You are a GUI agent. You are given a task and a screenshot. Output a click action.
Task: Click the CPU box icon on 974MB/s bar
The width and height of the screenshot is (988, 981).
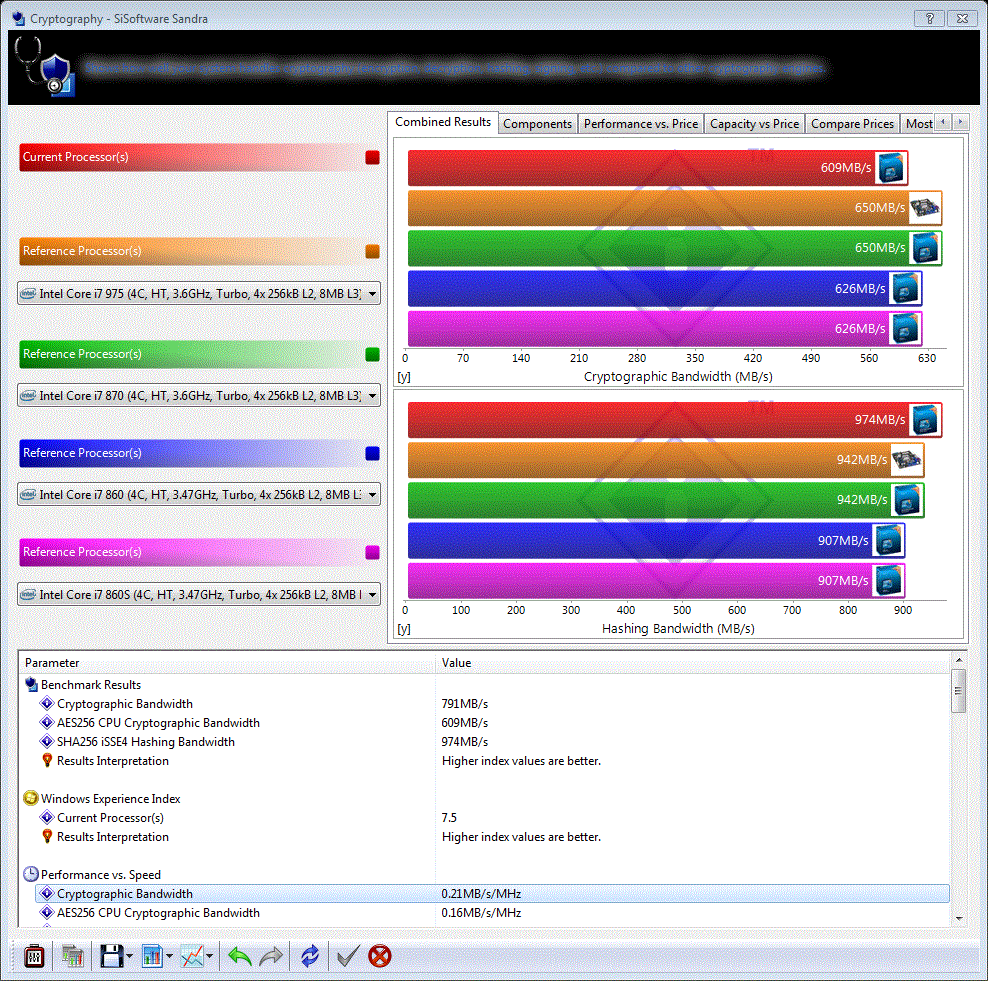coord(925,420)
